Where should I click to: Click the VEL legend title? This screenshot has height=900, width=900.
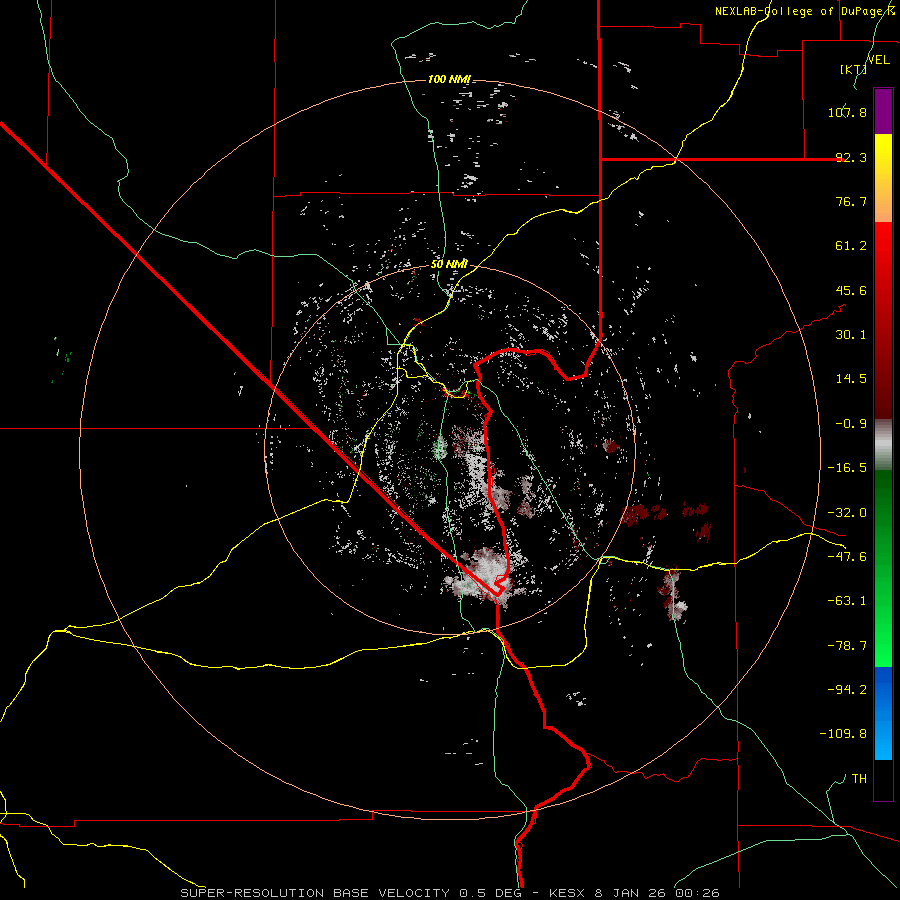(878, 60)
